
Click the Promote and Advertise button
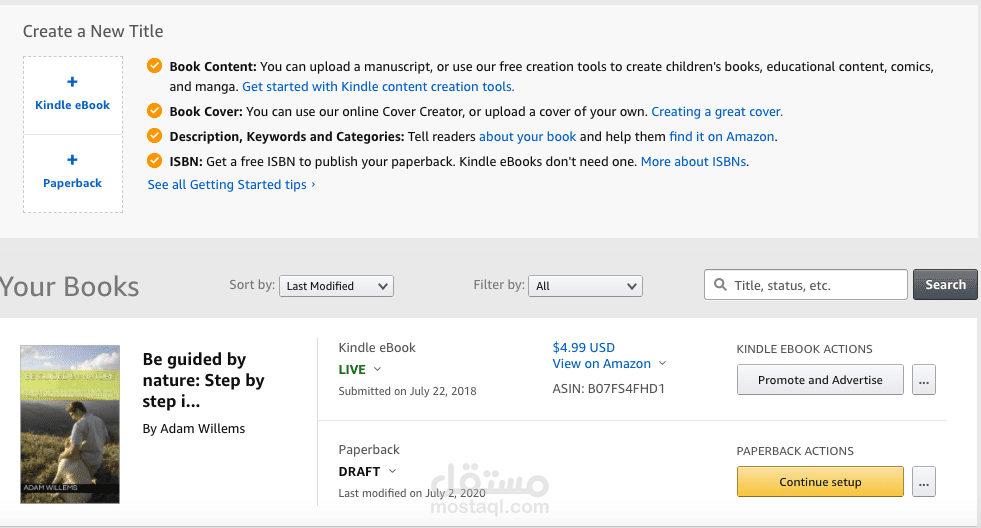pos(820,380)
